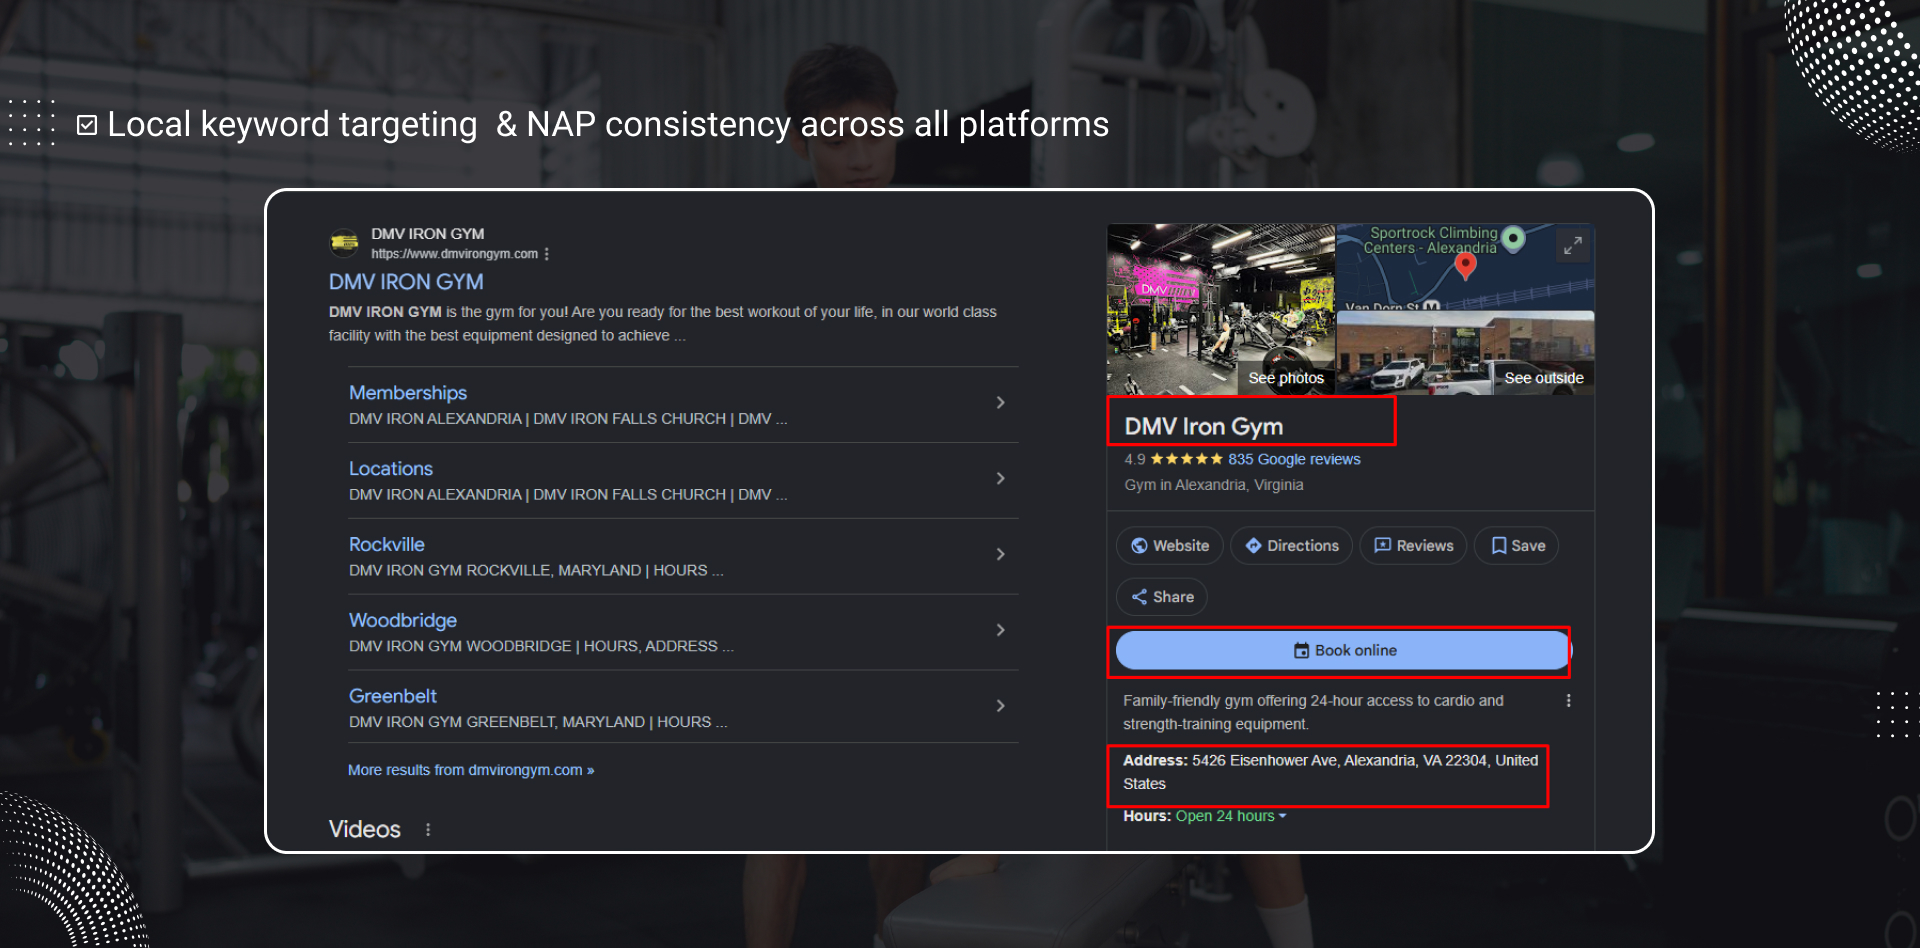Expand the map with the arrows icon

(1573, 245)
